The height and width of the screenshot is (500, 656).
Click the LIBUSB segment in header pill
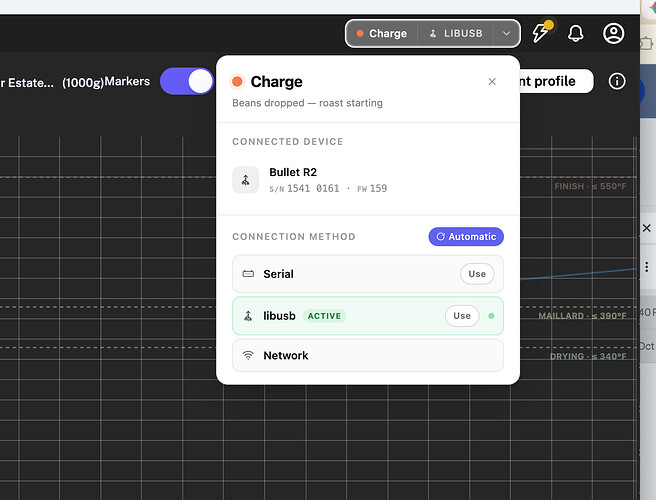coord(456,33)
